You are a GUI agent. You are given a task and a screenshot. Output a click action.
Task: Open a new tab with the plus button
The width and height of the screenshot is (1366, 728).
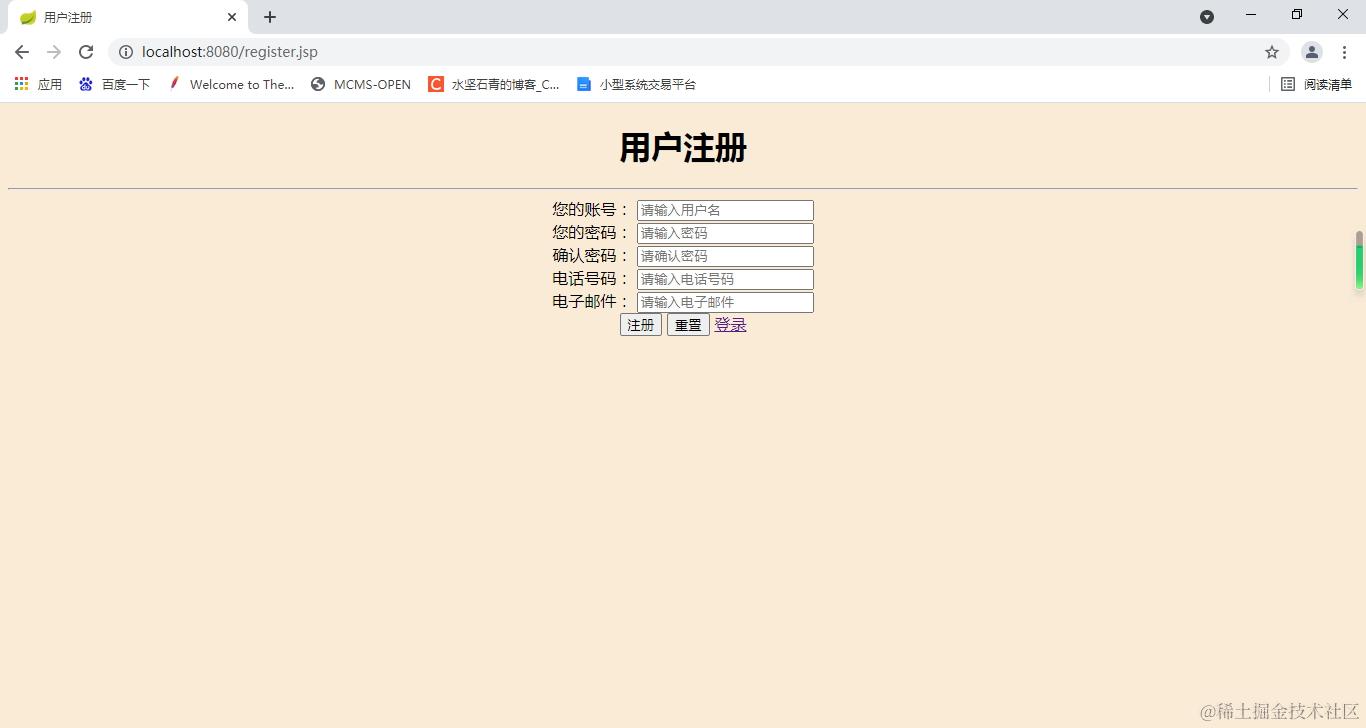point(269,16)
